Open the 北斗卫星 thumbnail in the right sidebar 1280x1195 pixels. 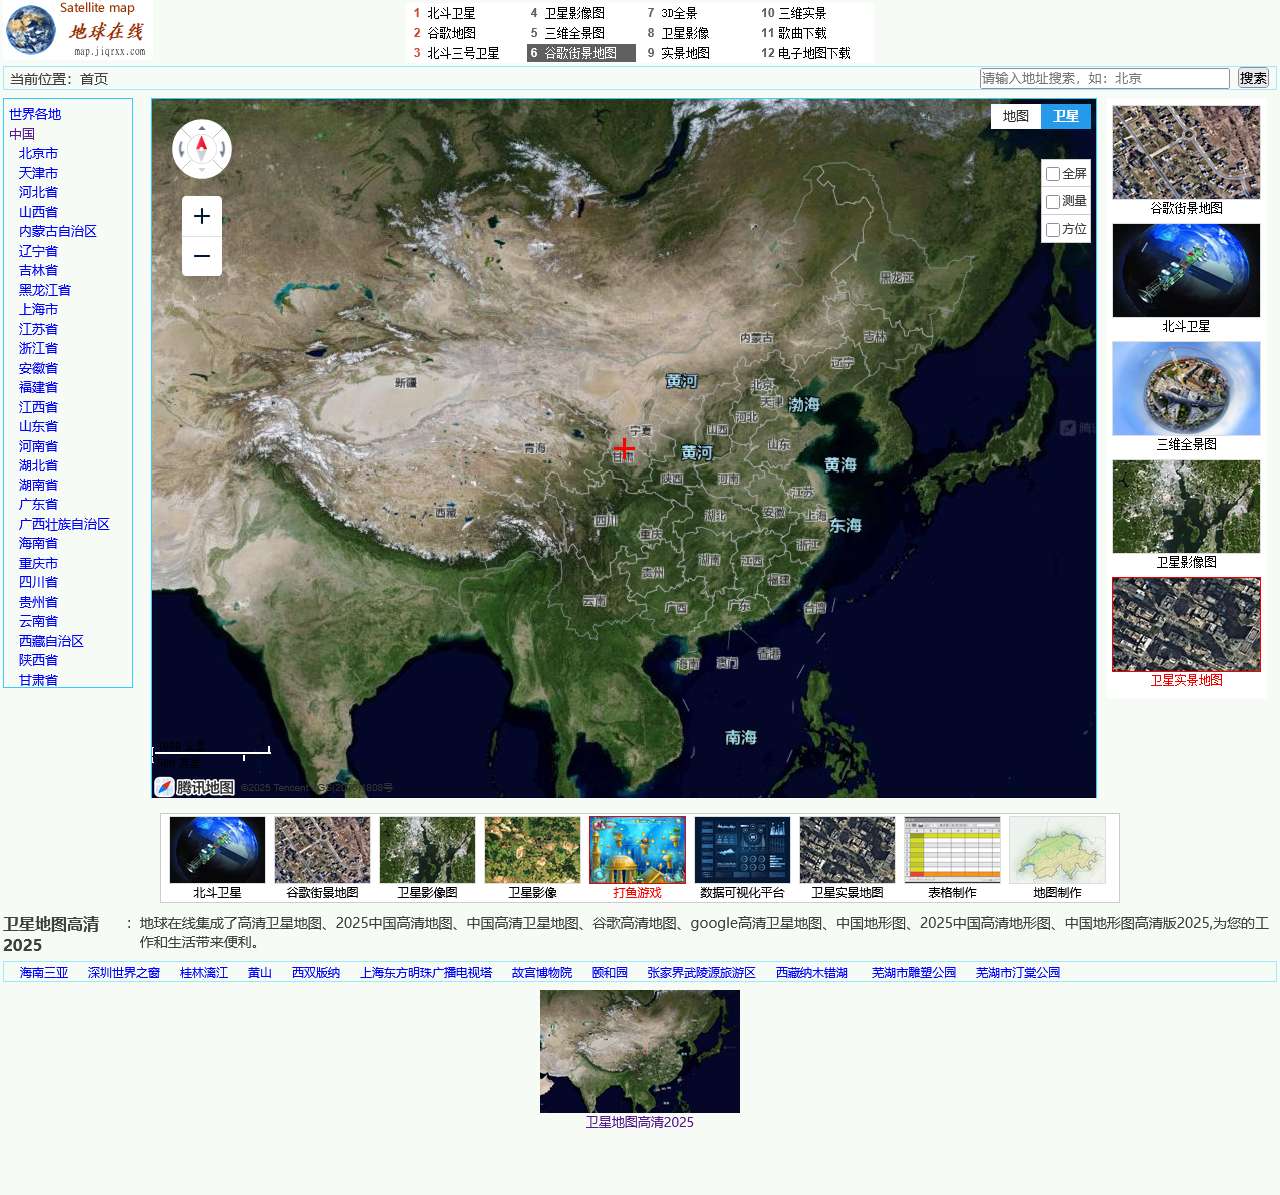[1185, 270]
